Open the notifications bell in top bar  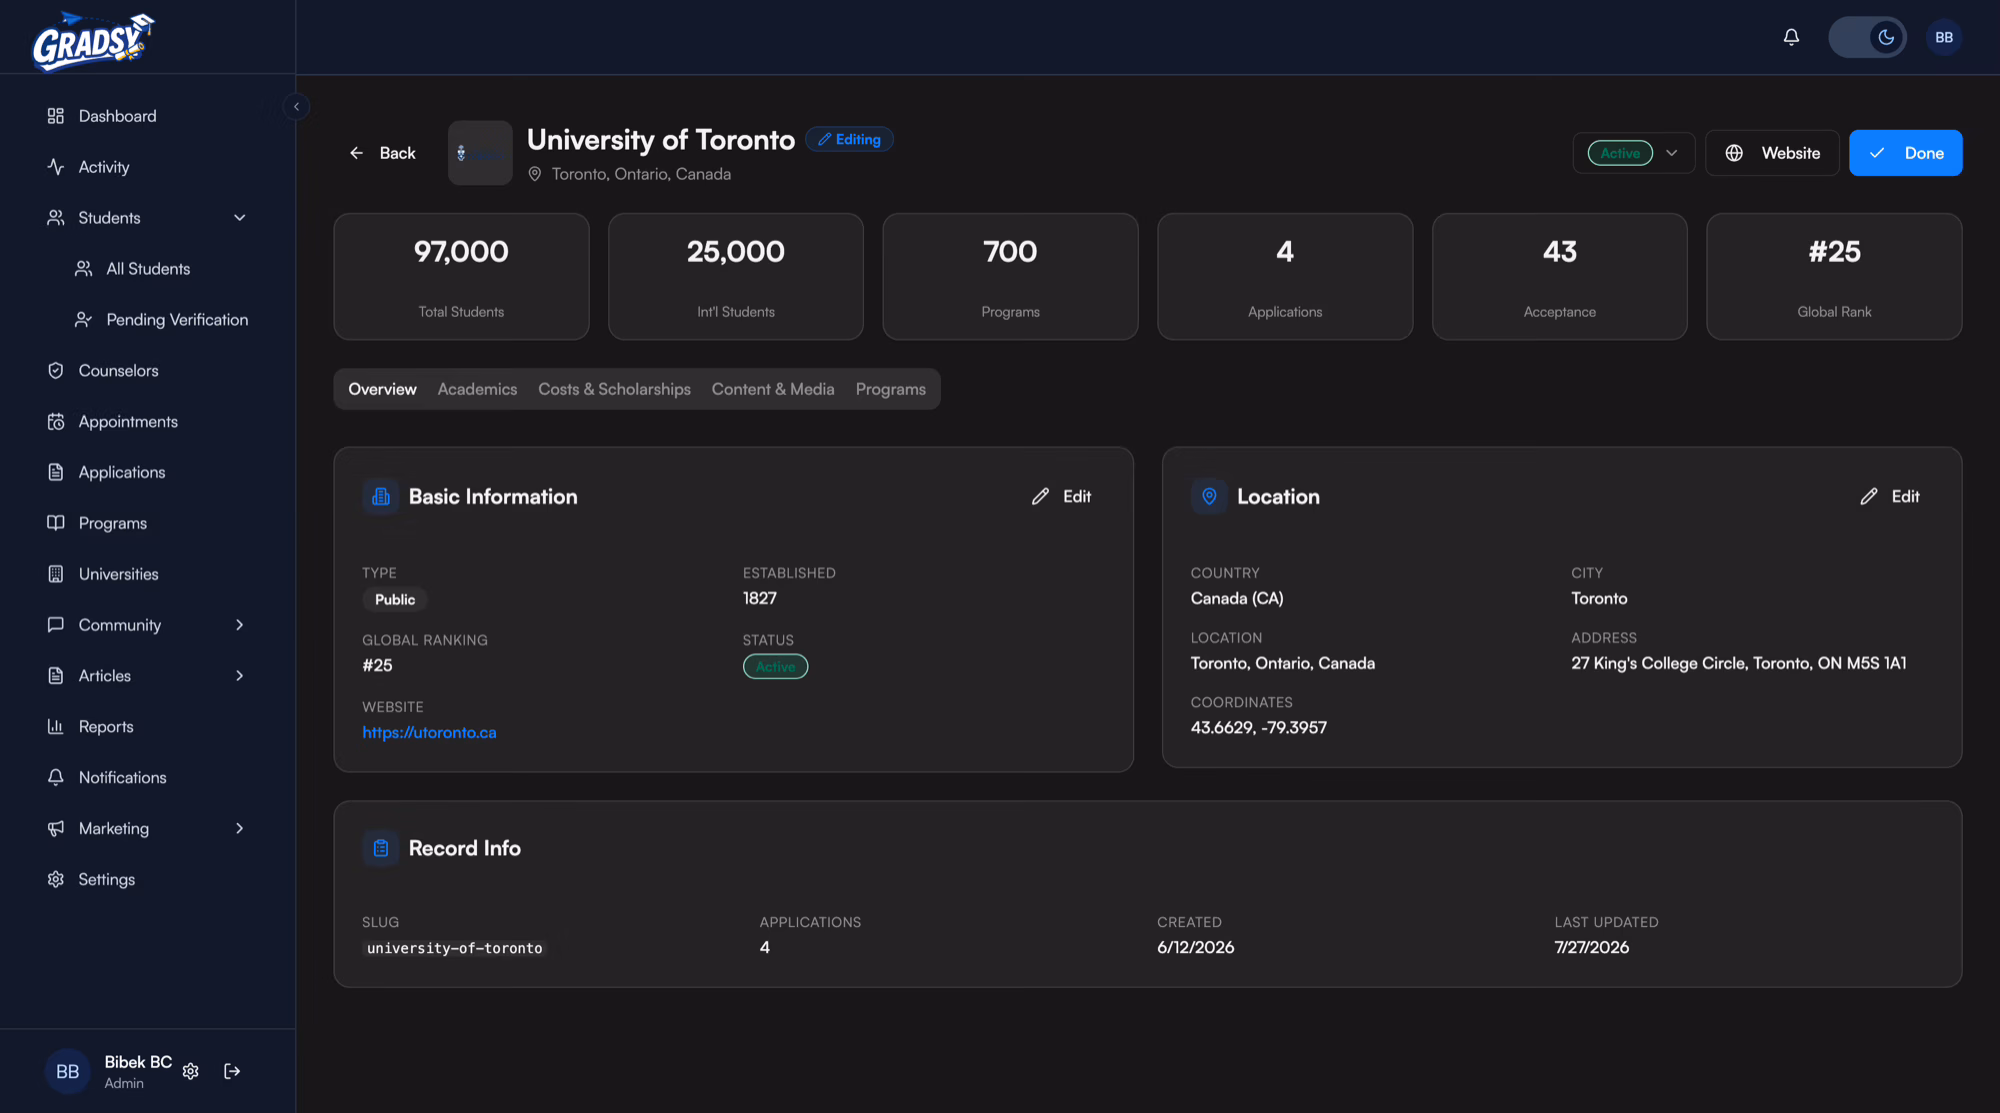[x=1791, y=37]
